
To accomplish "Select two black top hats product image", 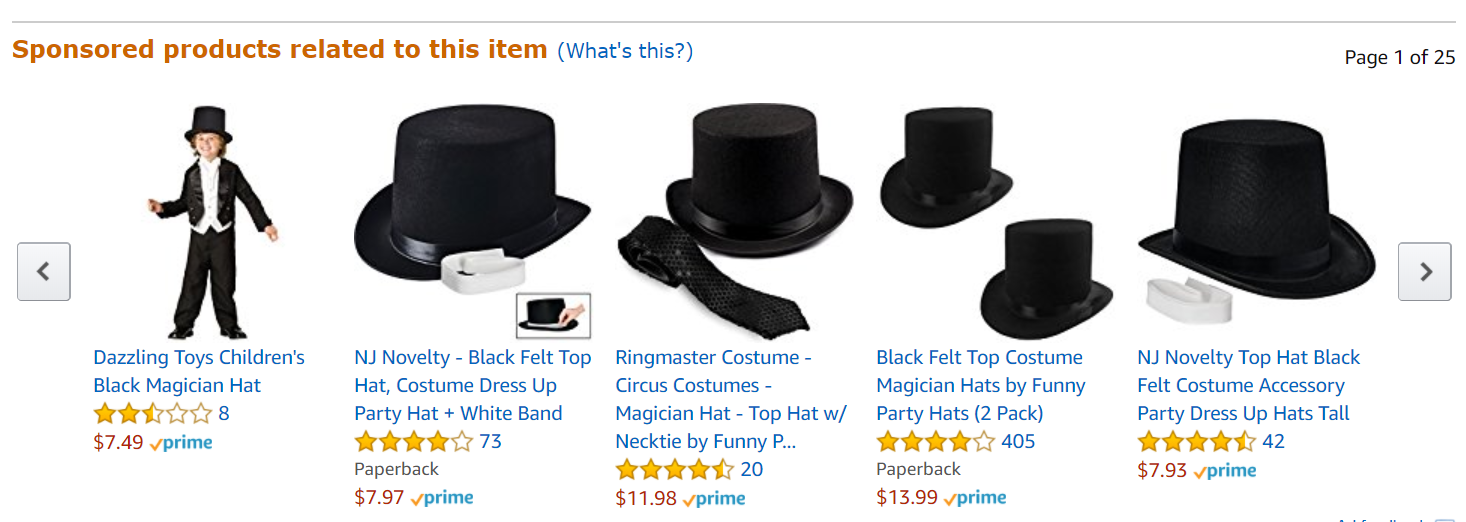I will 995,222.
